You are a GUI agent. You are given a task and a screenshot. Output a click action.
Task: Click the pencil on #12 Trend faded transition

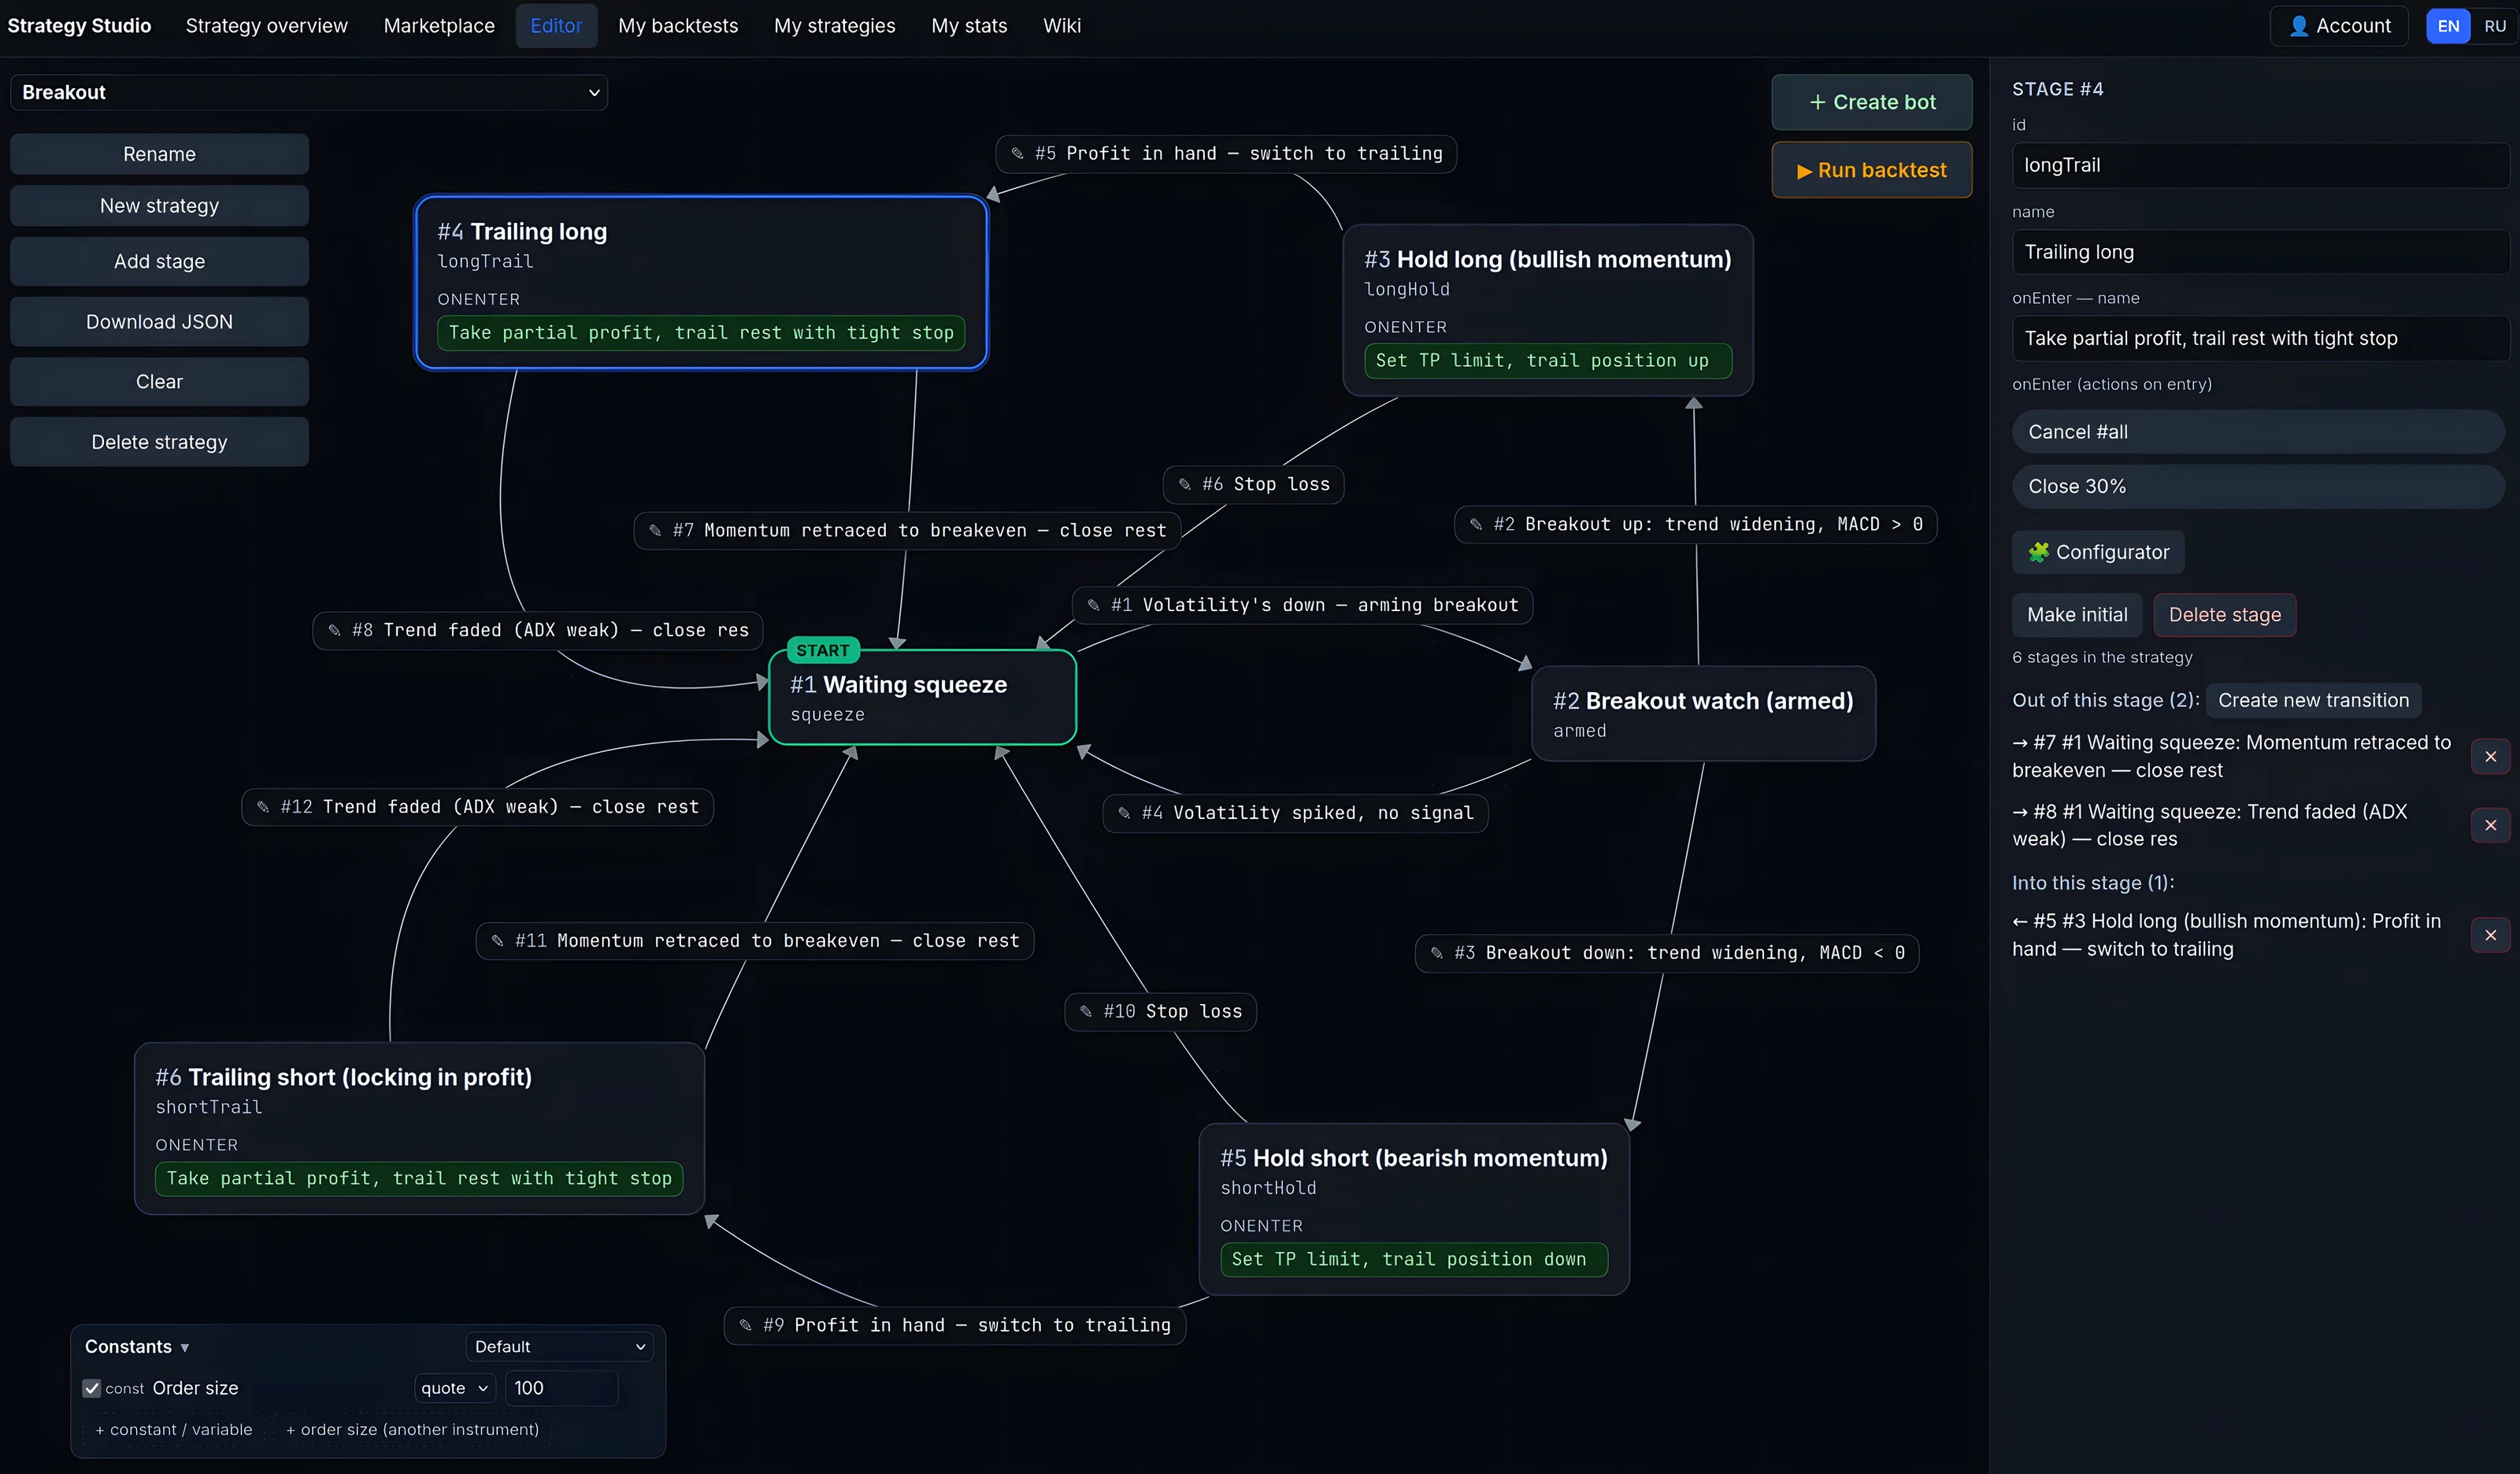pos(263,807)
